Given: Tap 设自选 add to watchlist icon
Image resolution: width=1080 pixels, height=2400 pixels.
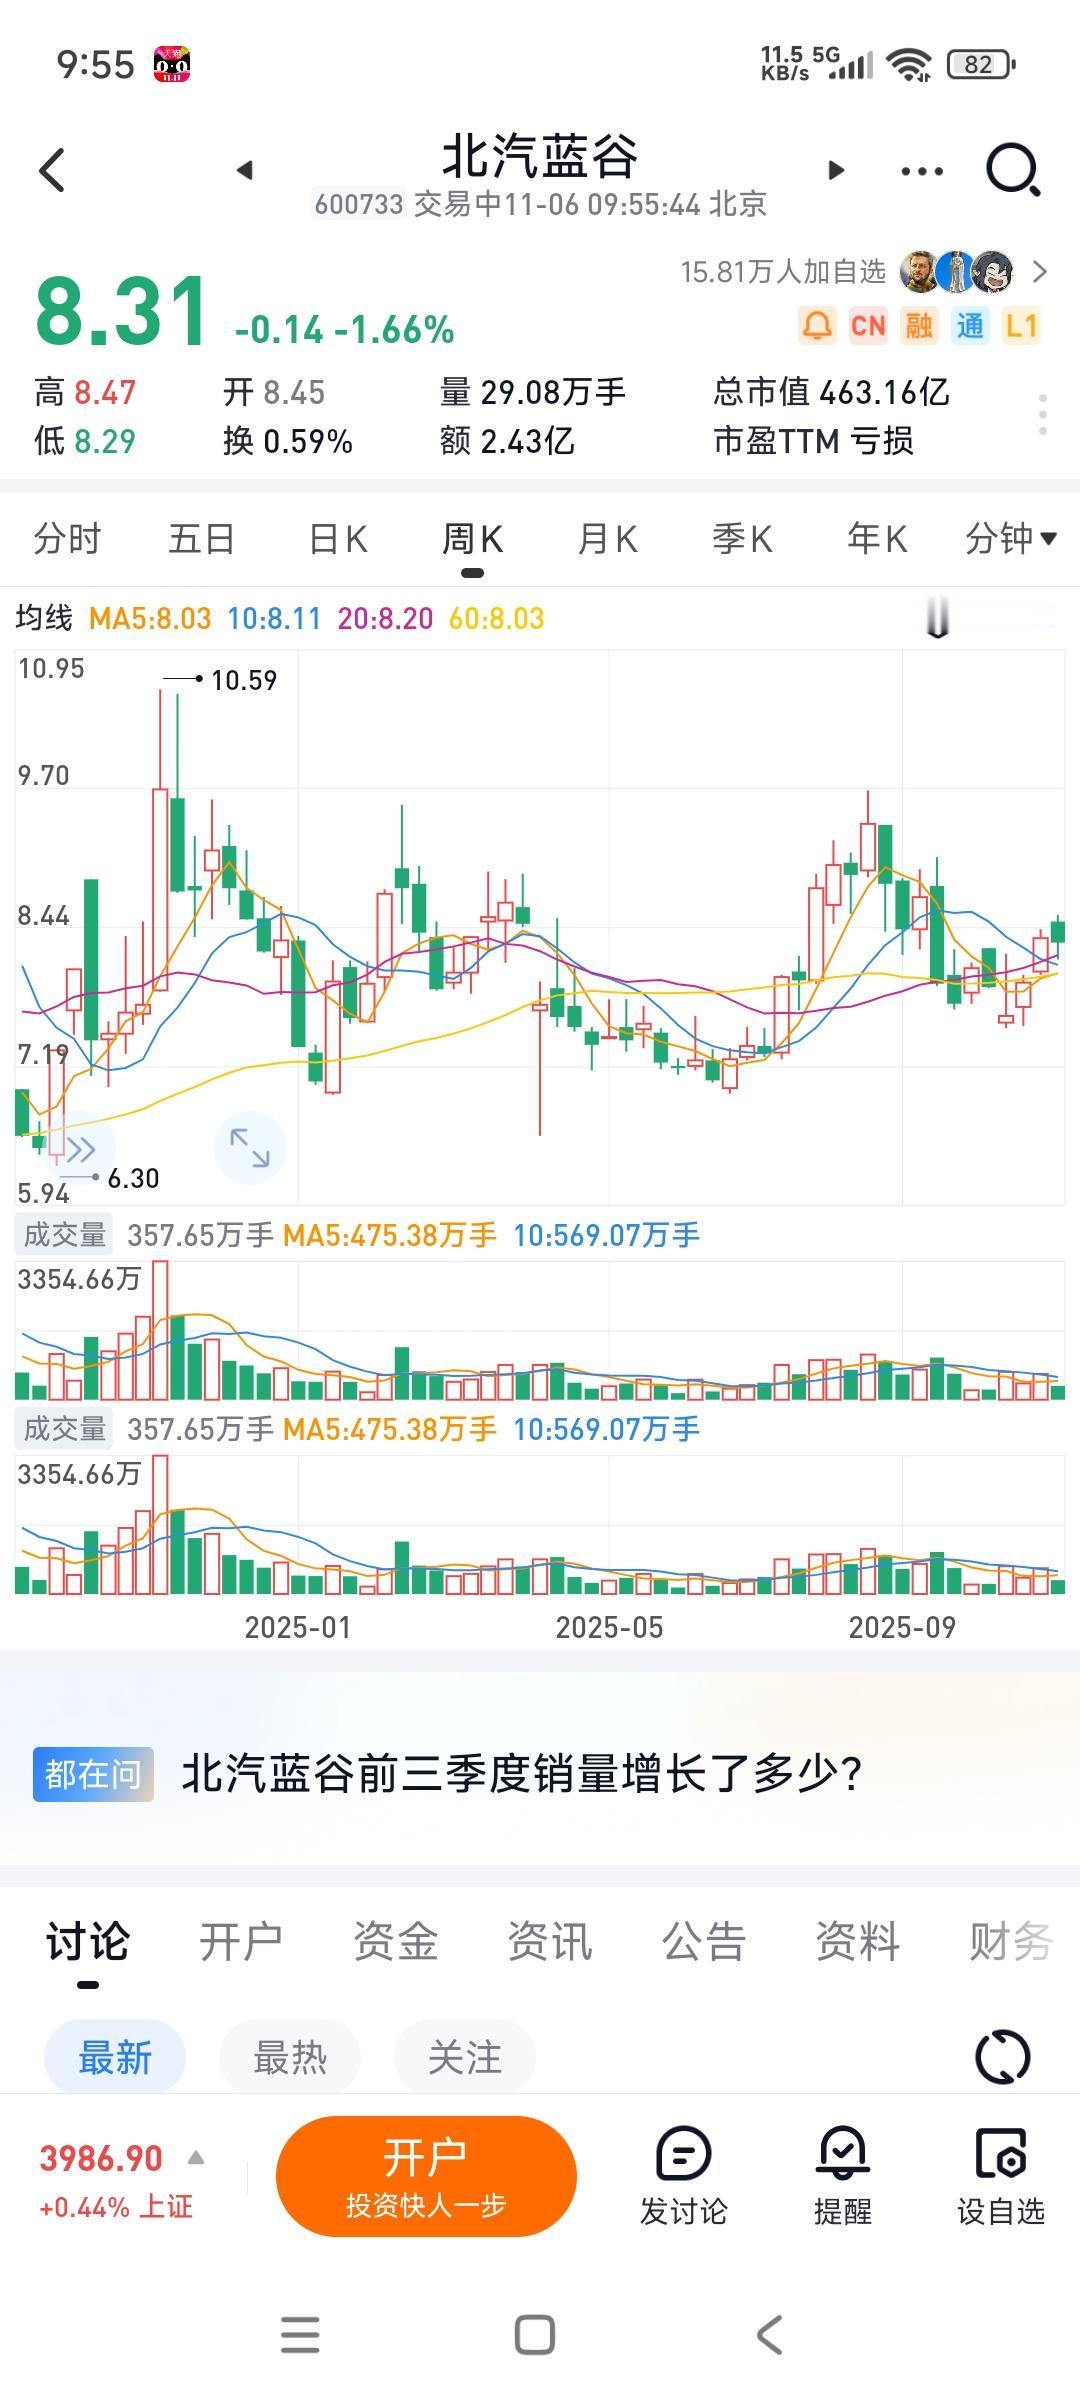Looking at the screenshot, I should pos(1001,2176).
